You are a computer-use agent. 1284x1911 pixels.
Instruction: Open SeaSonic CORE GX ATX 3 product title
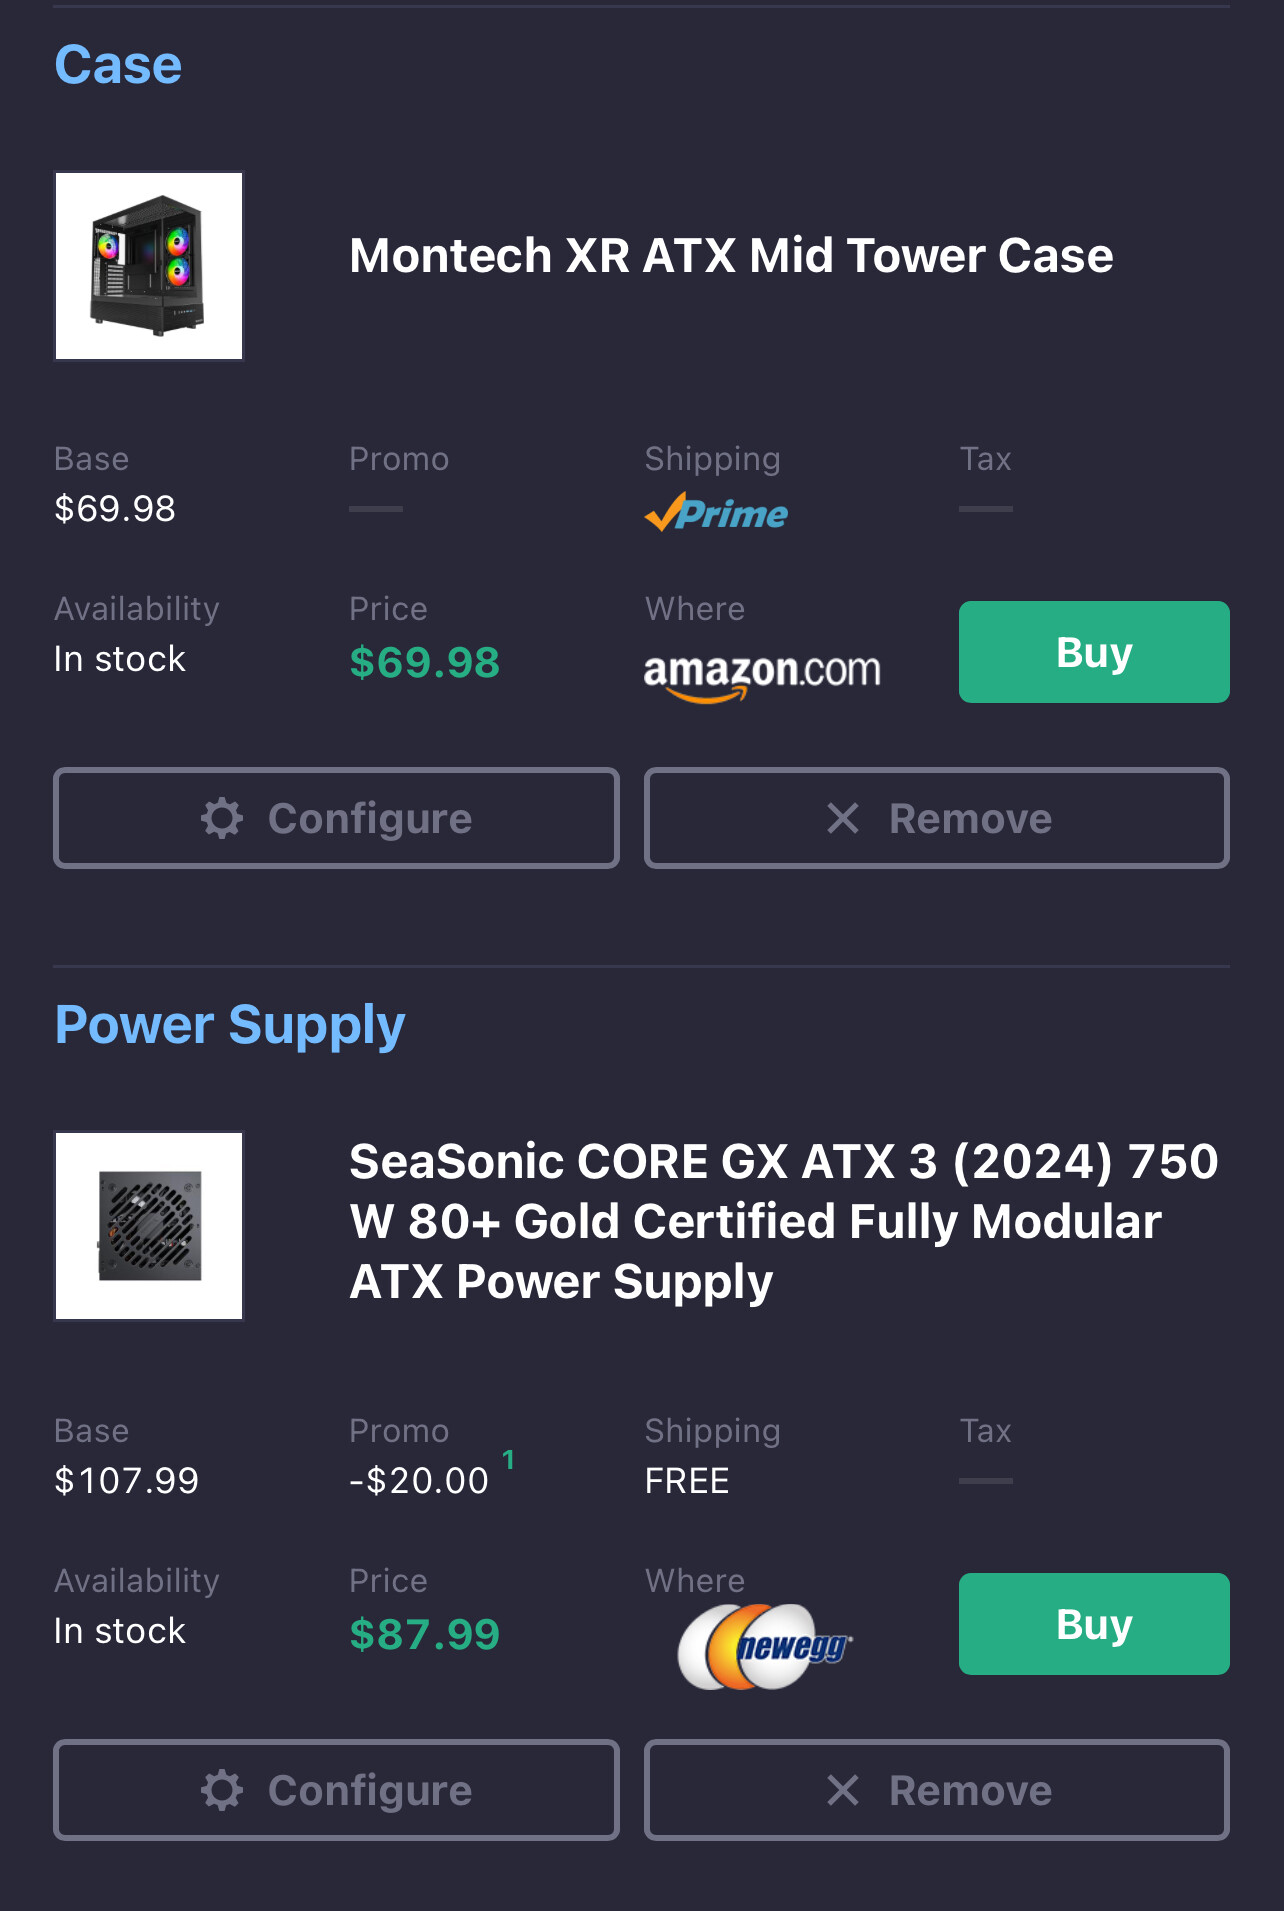(784, 1221)
